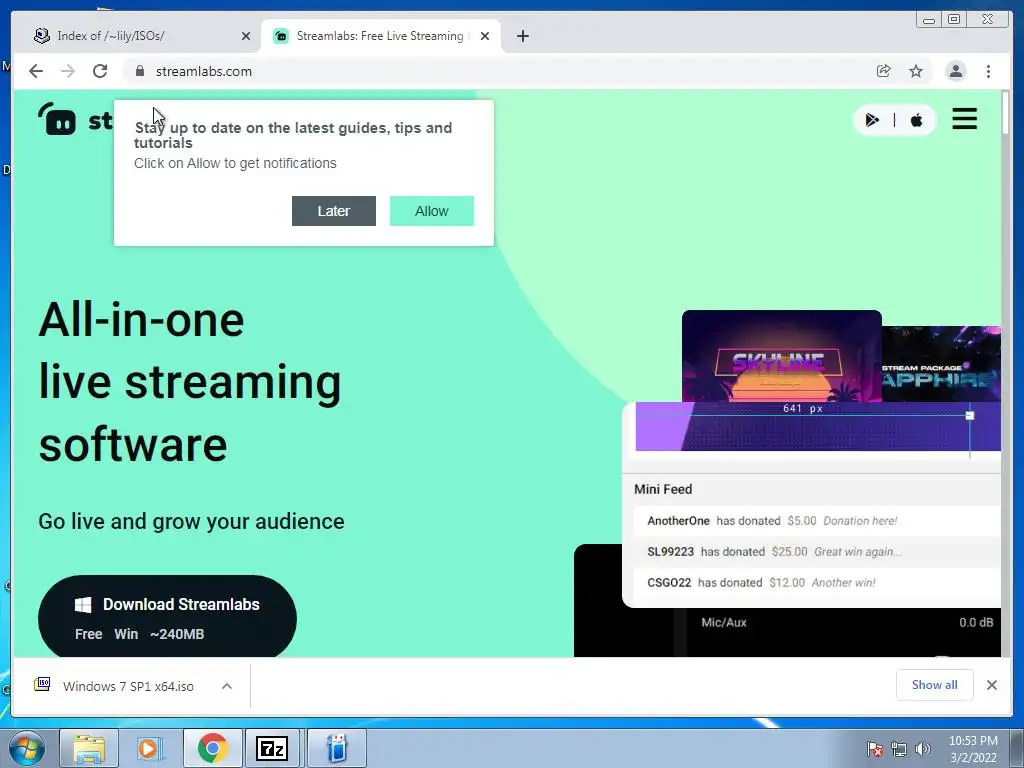The height and width of the screenshot is (768, 1024).
Task: Click the Download Streamlabs button
Action: click(x=167, y=617)
